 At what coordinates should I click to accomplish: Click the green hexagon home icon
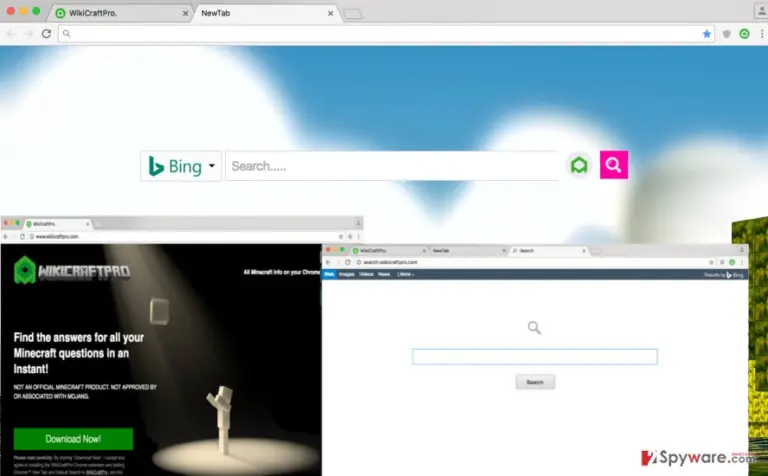tap(579, 165)
